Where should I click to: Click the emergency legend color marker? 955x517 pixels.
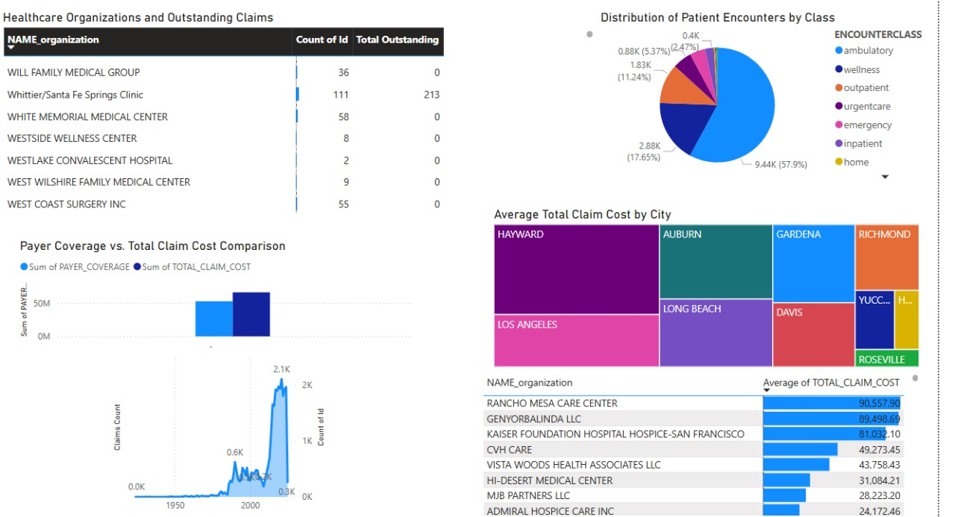click(838, 125)
